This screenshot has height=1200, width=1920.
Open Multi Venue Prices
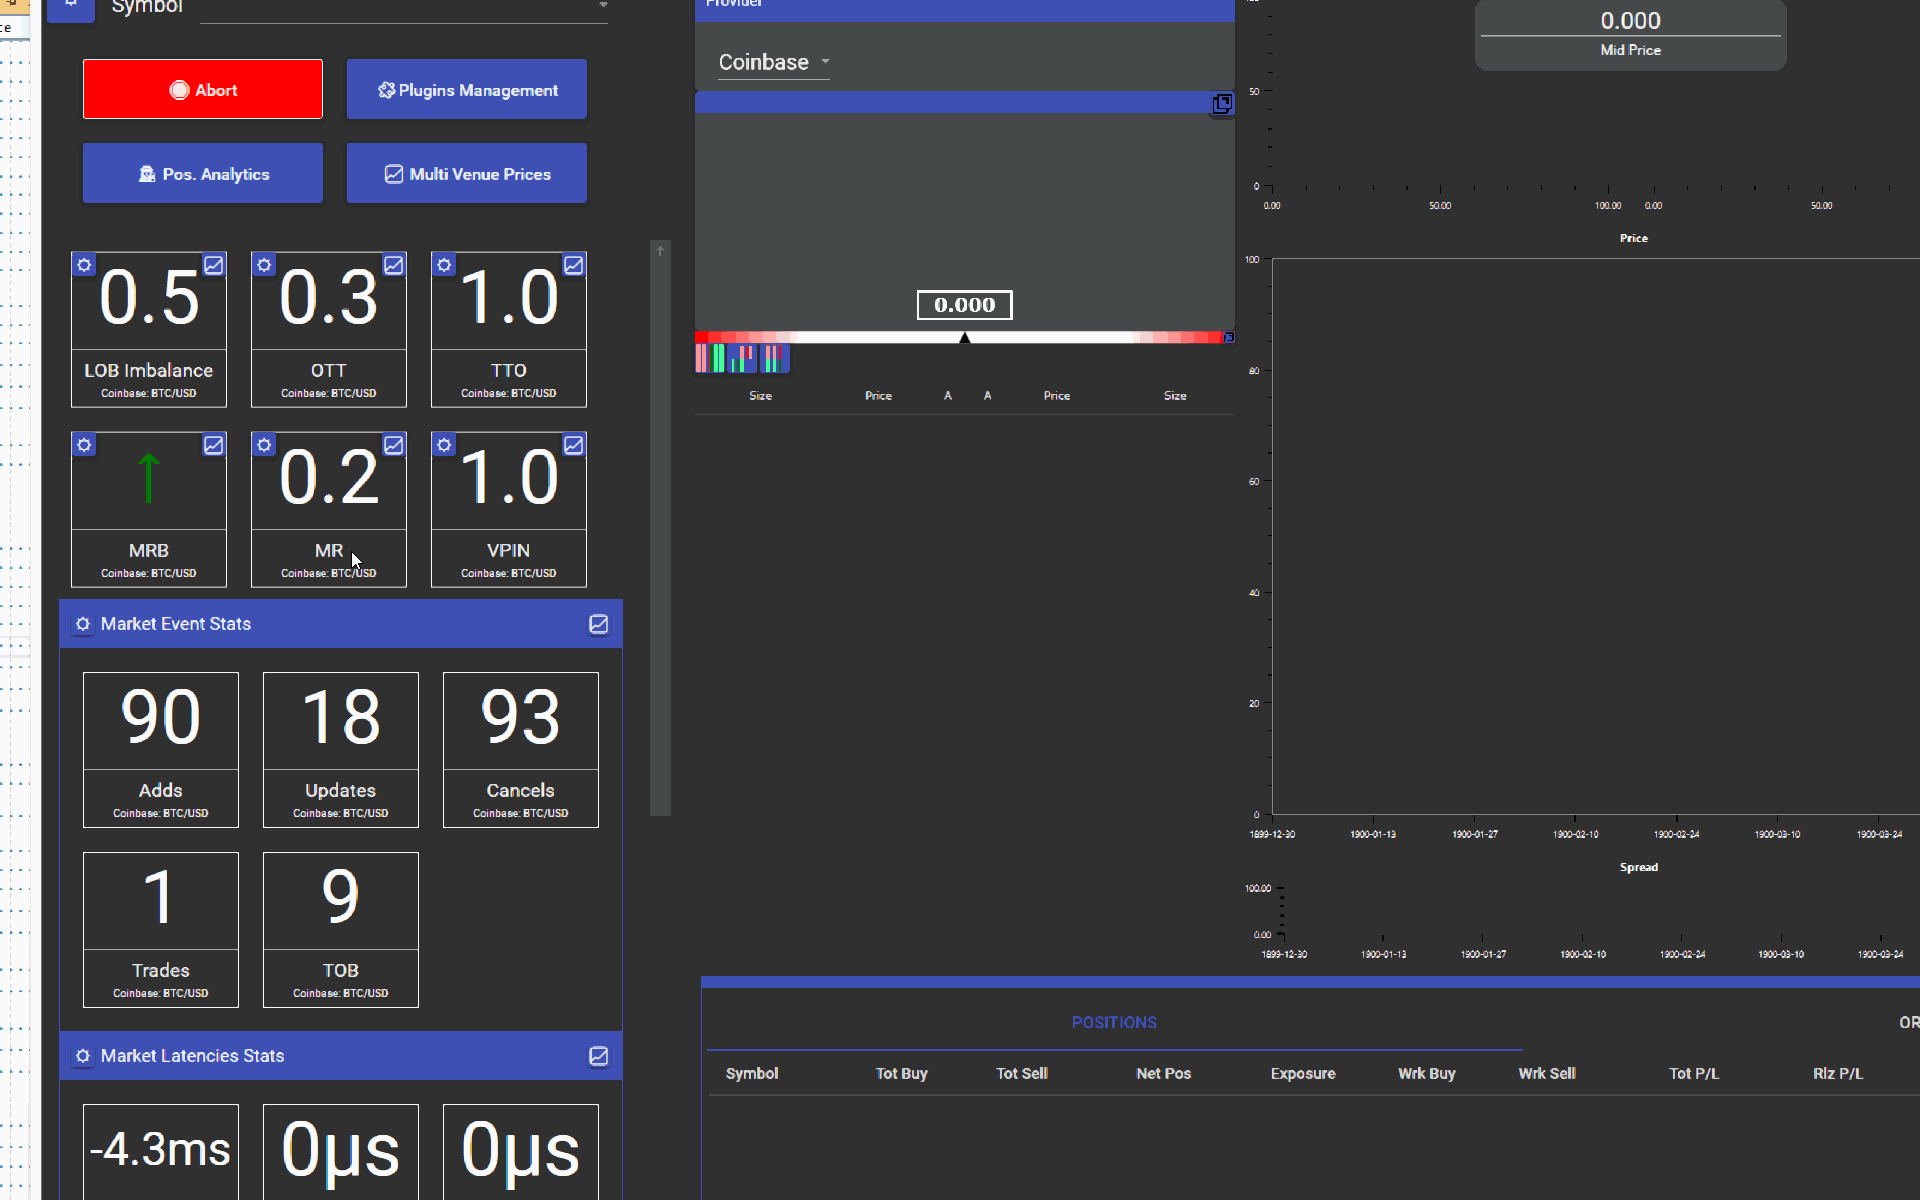466,174
